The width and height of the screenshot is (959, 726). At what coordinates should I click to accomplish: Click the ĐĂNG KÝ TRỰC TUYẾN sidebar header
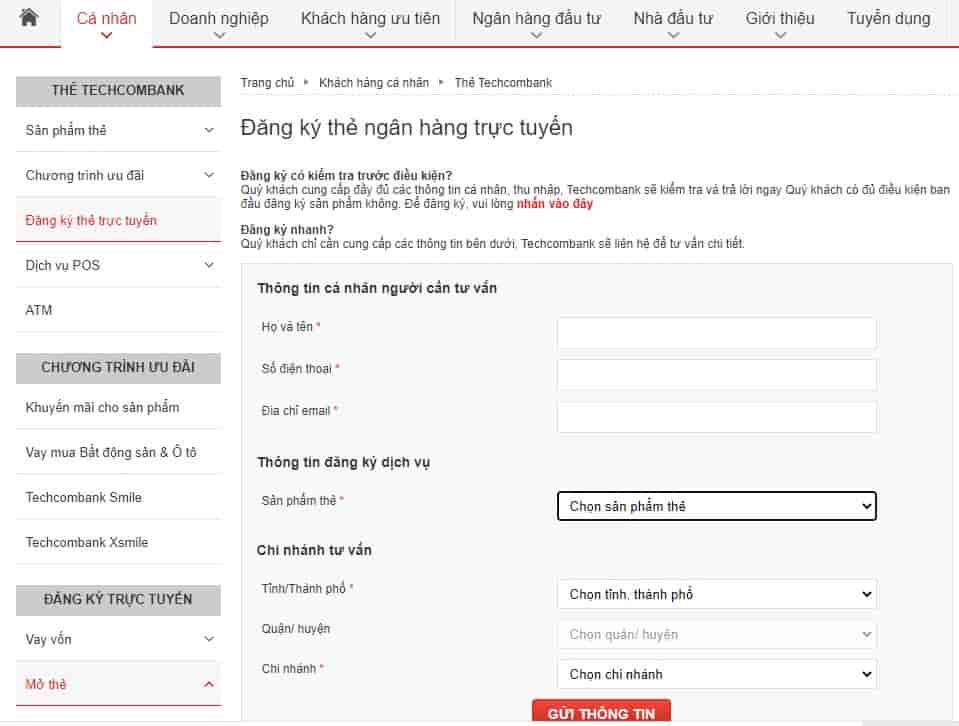pyautogui.click(x=118, y=600)
